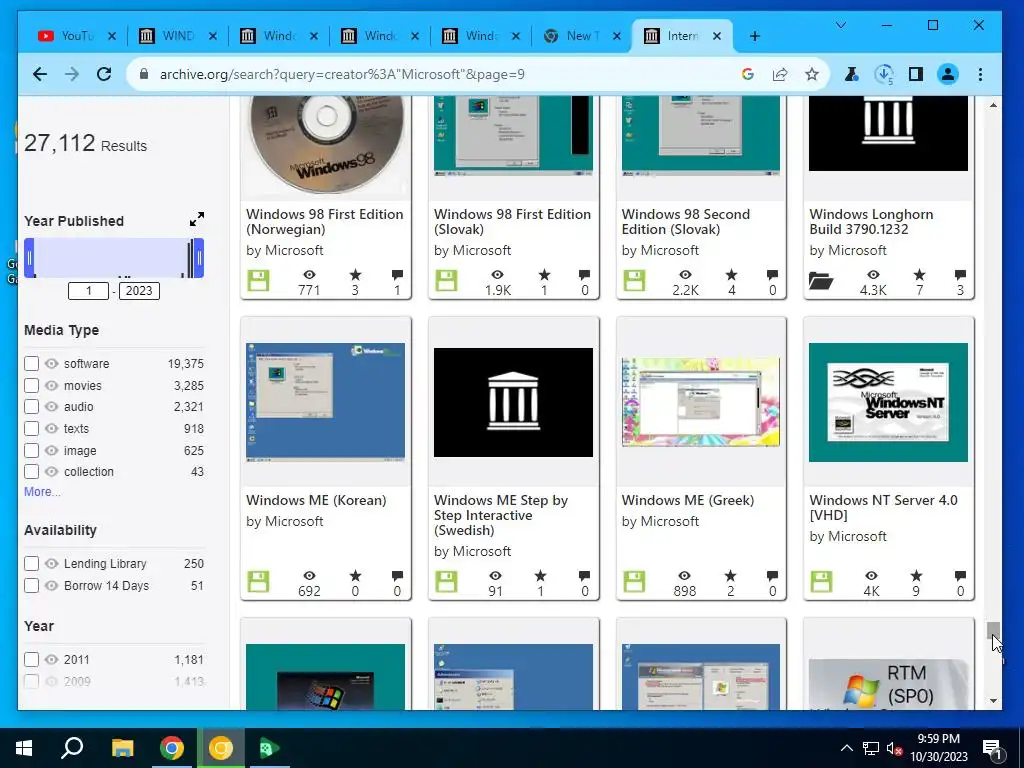Image resolution: width=1024 pixels, height=768 pixels.
Task: Open Windows 98 First Edition (Norwegian) title
Action: [x=325, y=221]
